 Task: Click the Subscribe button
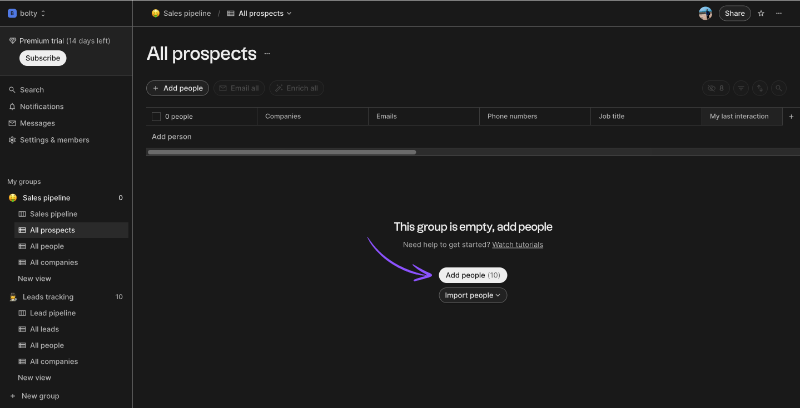43,58
